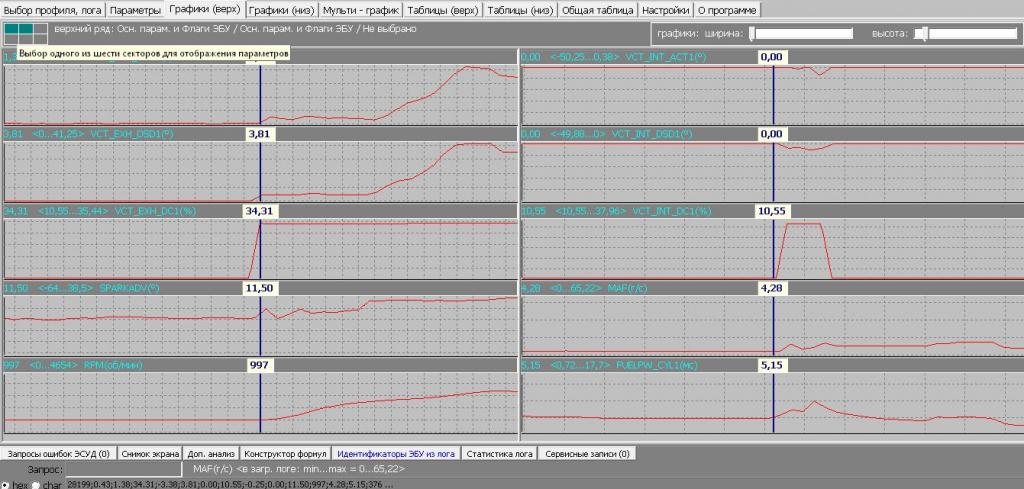Adjust the graph ширина slider
Screen dimensions: 1024x489
tap(801, 33)
